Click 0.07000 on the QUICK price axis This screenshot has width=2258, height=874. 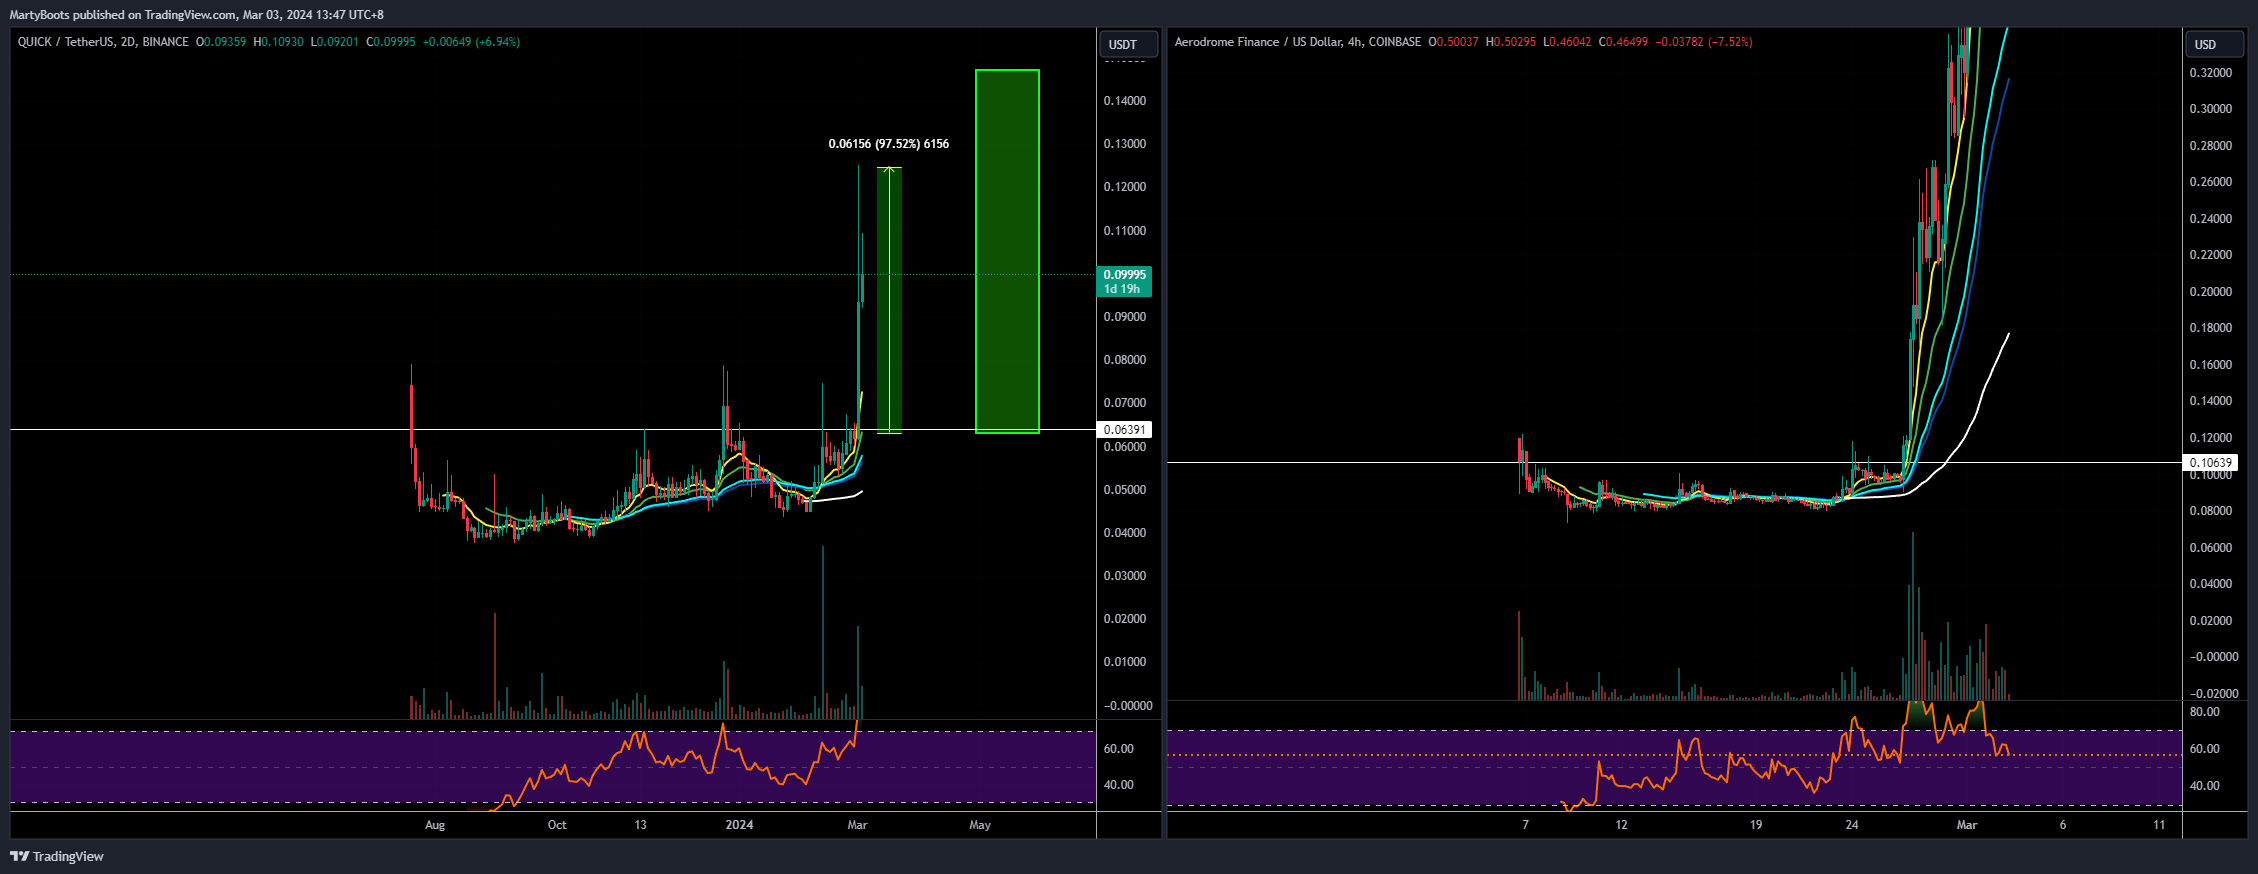coord(1125,403)
